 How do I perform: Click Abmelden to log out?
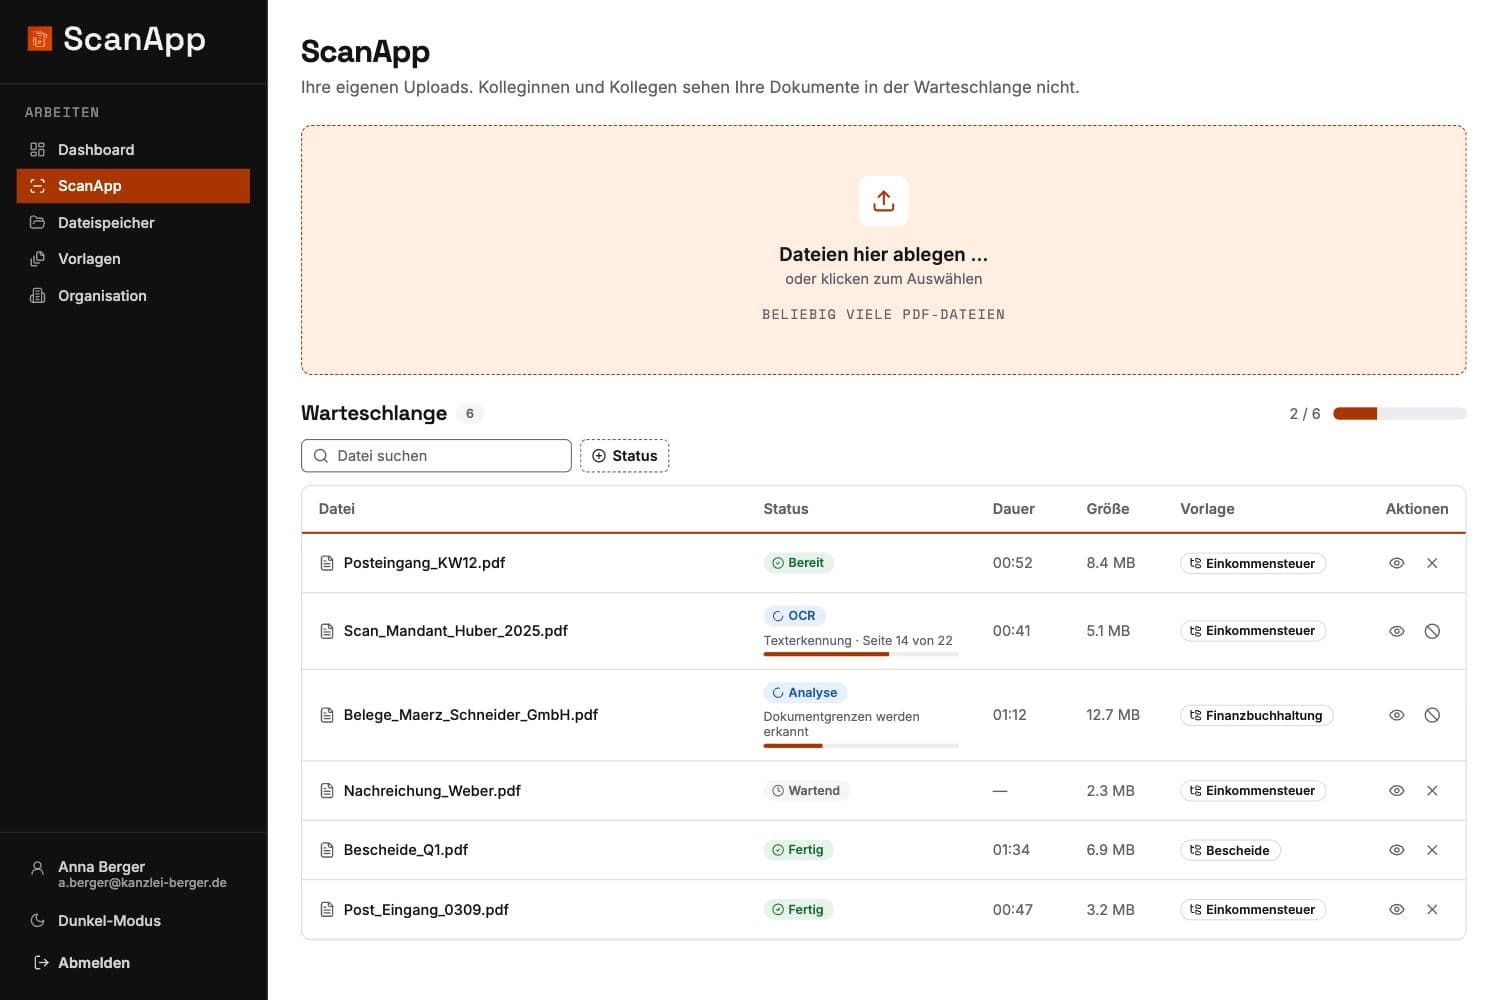click(x=133, y=963)
